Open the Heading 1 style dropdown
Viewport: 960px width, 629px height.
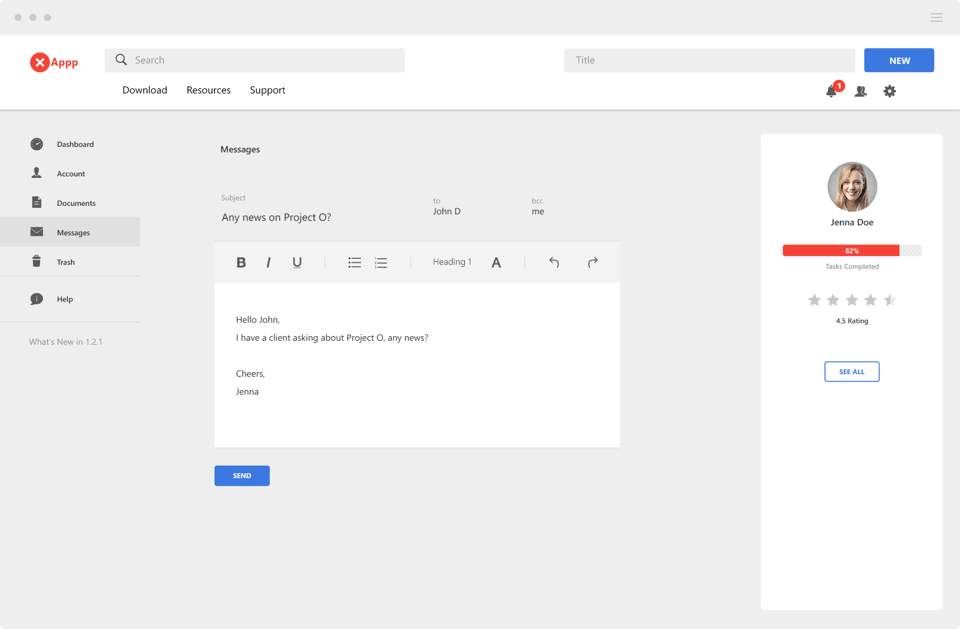(x=452, y=262)
